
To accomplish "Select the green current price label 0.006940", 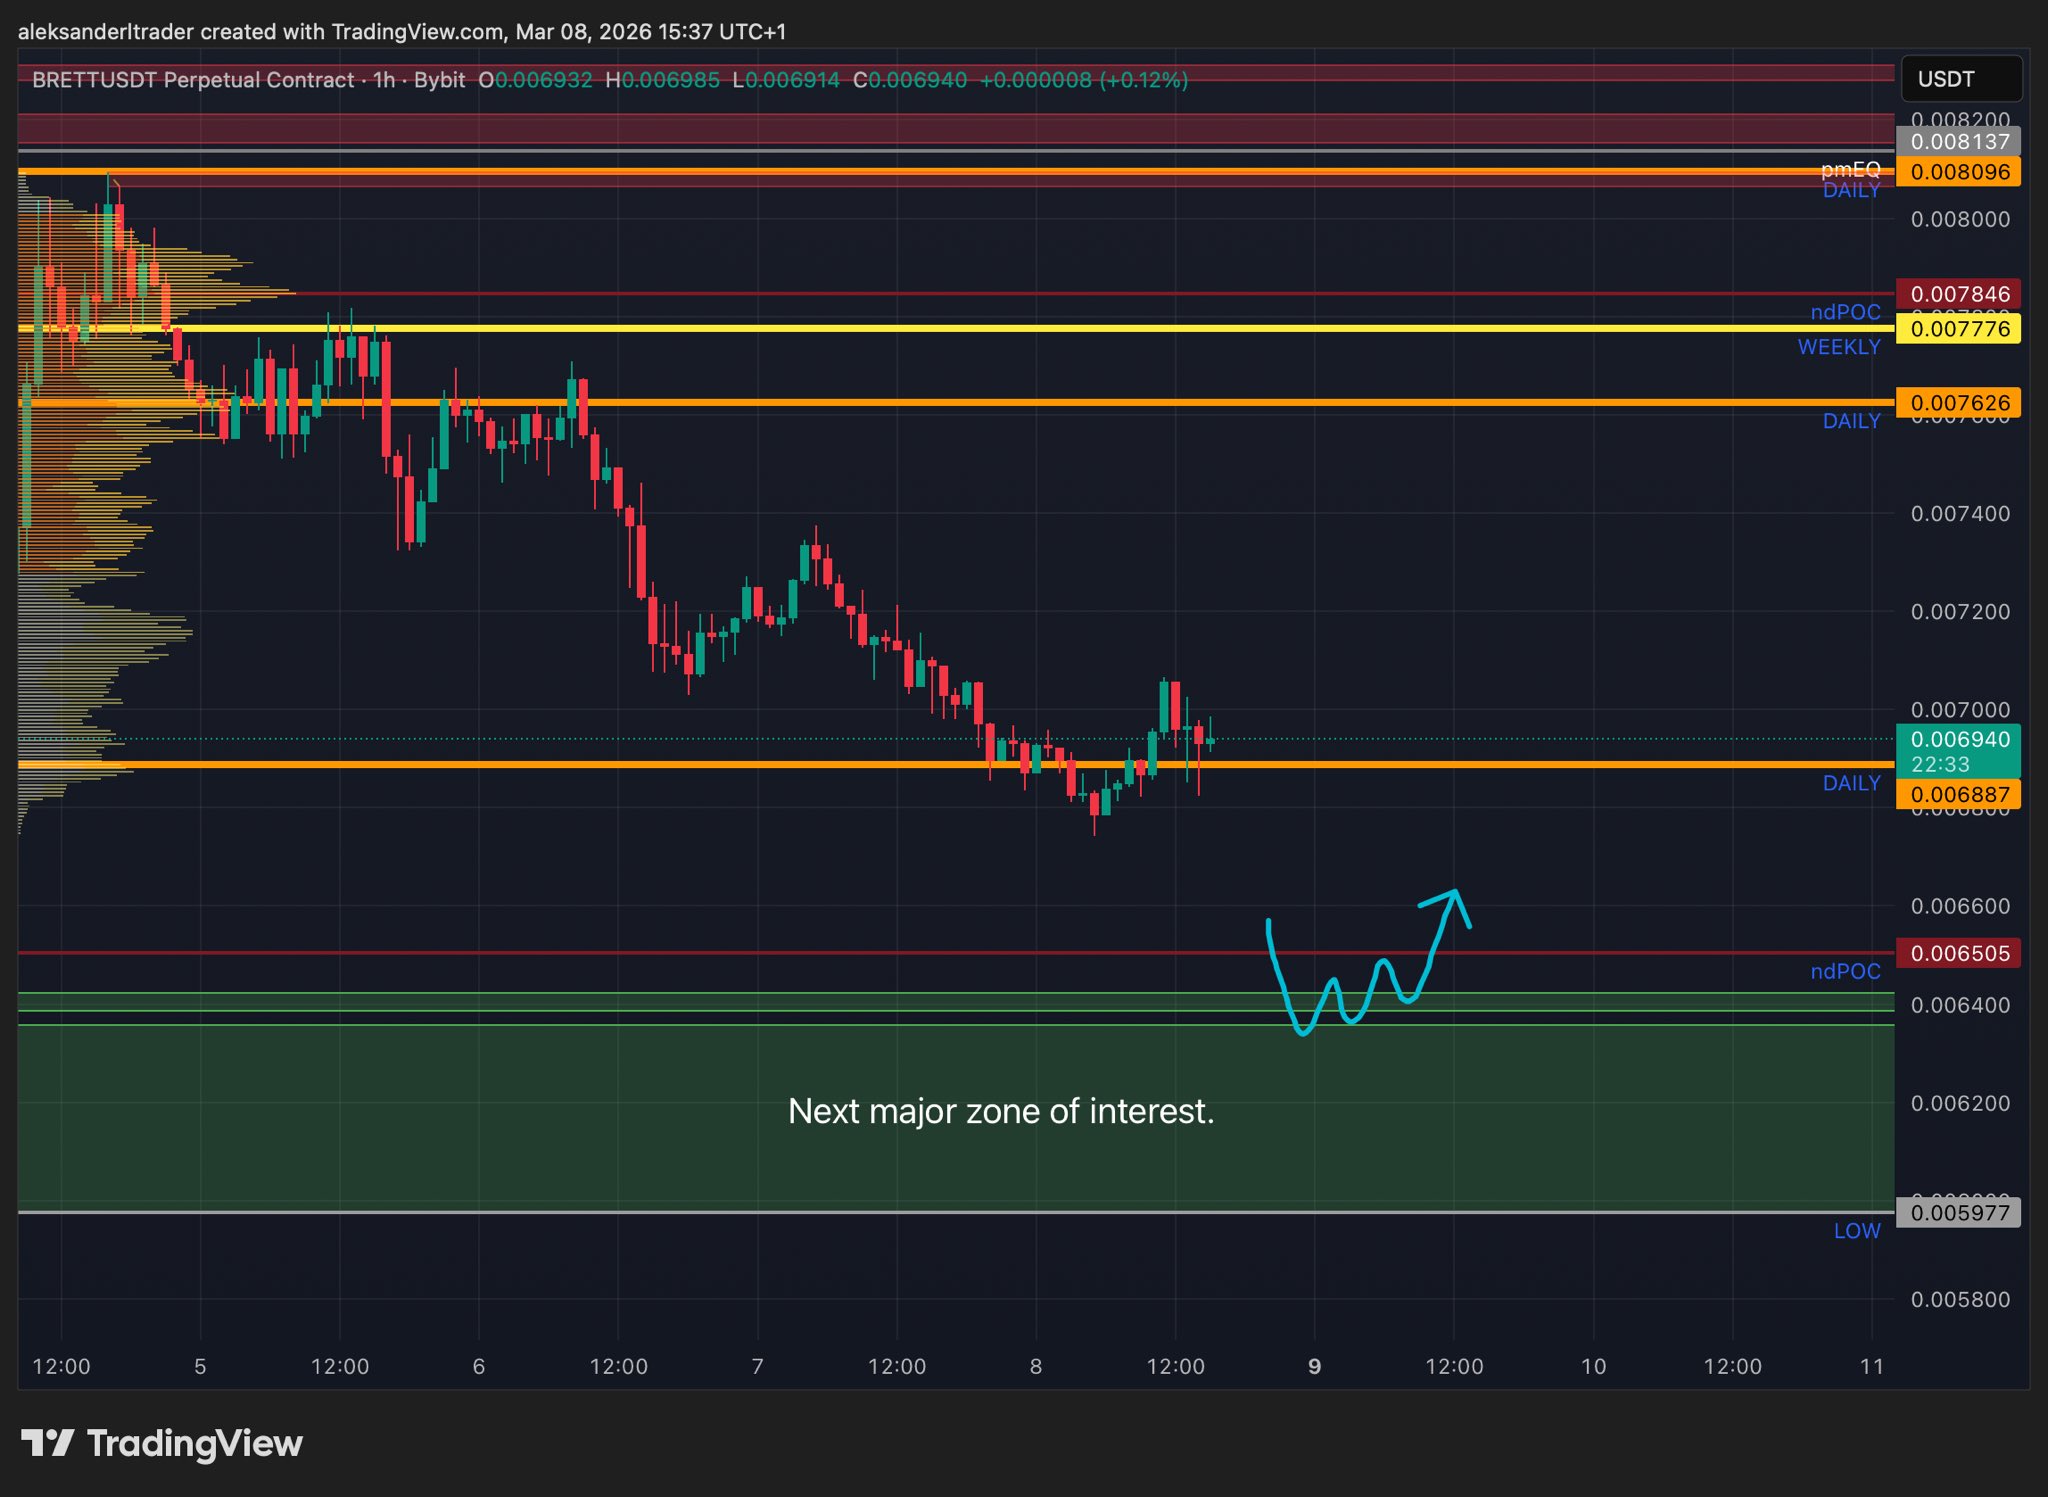I will click(1958, 740).
